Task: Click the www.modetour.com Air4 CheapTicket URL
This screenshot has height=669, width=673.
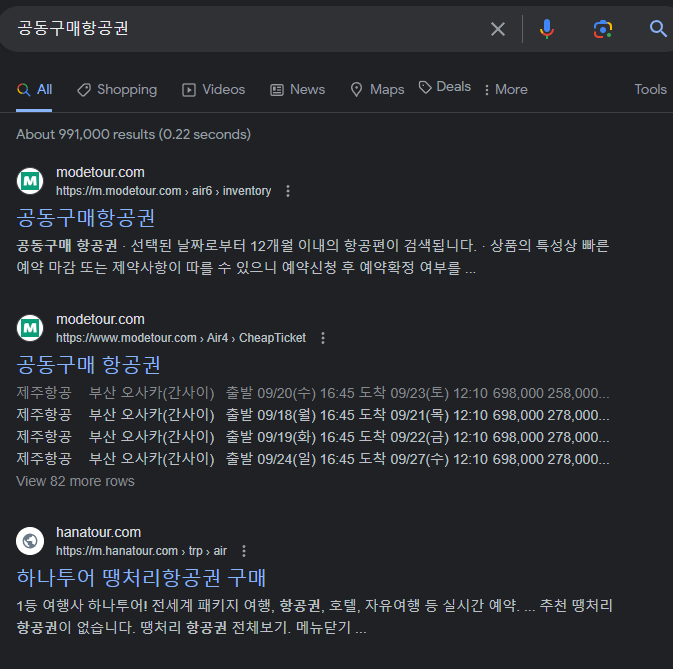Action: [x=181, y=338]
